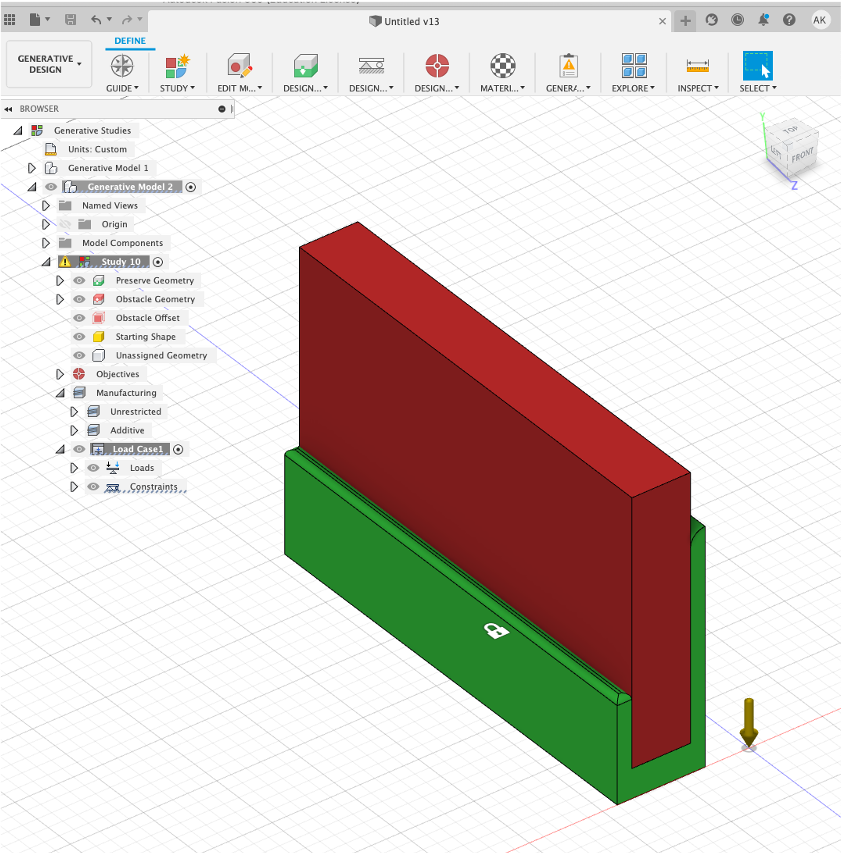This screenshot has width=841, height=854.
Task: Open the notifications bell
Action: (x=763, y=20)
